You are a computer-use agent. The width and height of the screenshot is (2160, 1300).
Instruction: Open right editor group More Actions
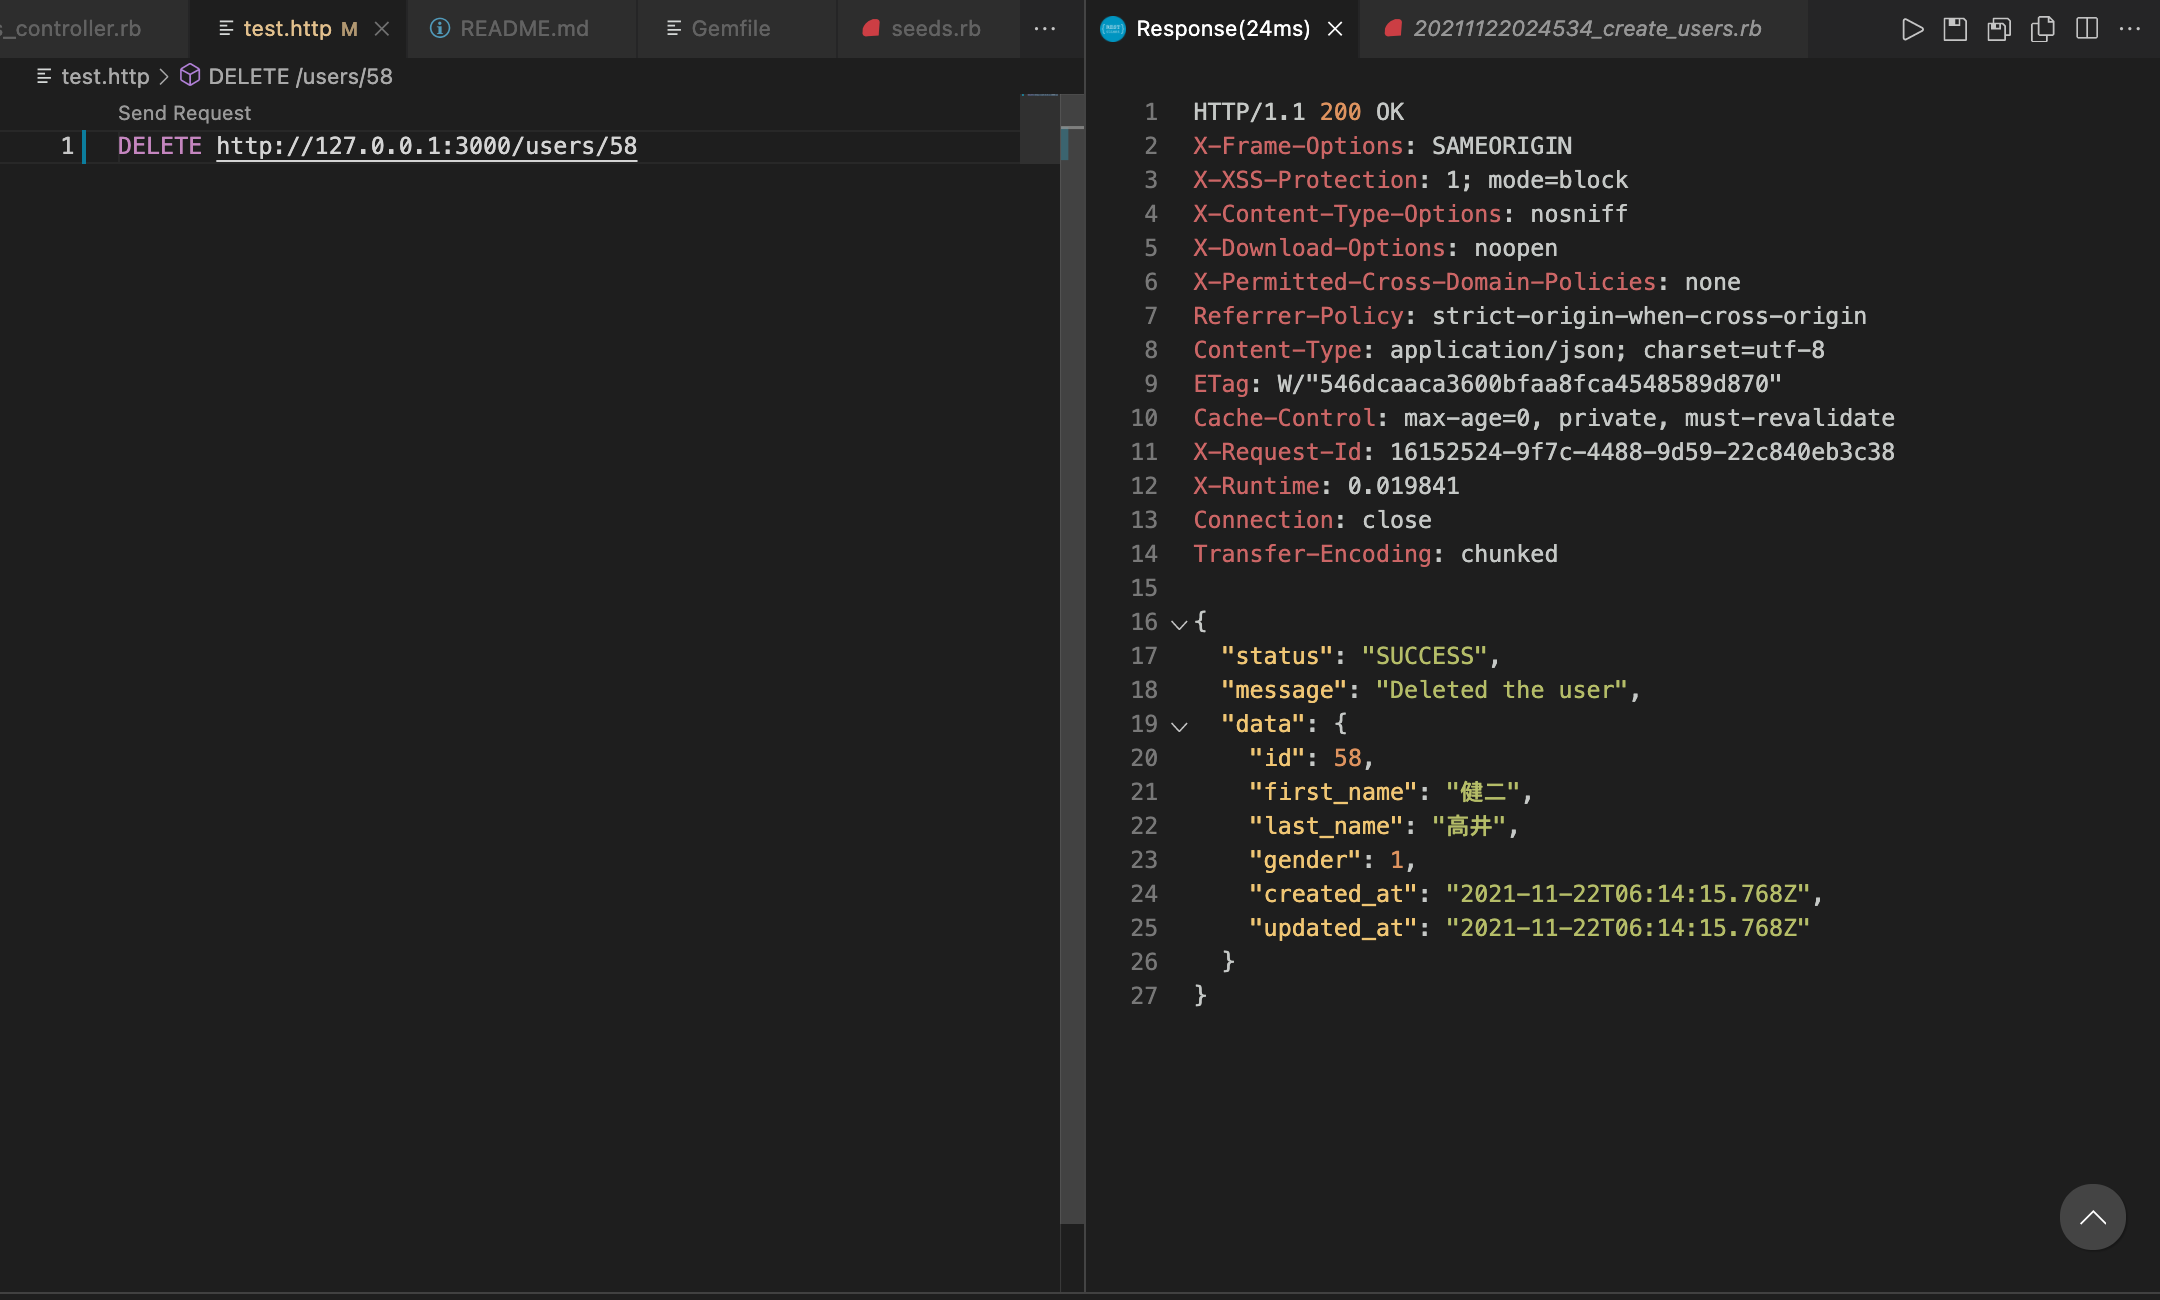pos(2130,29)
